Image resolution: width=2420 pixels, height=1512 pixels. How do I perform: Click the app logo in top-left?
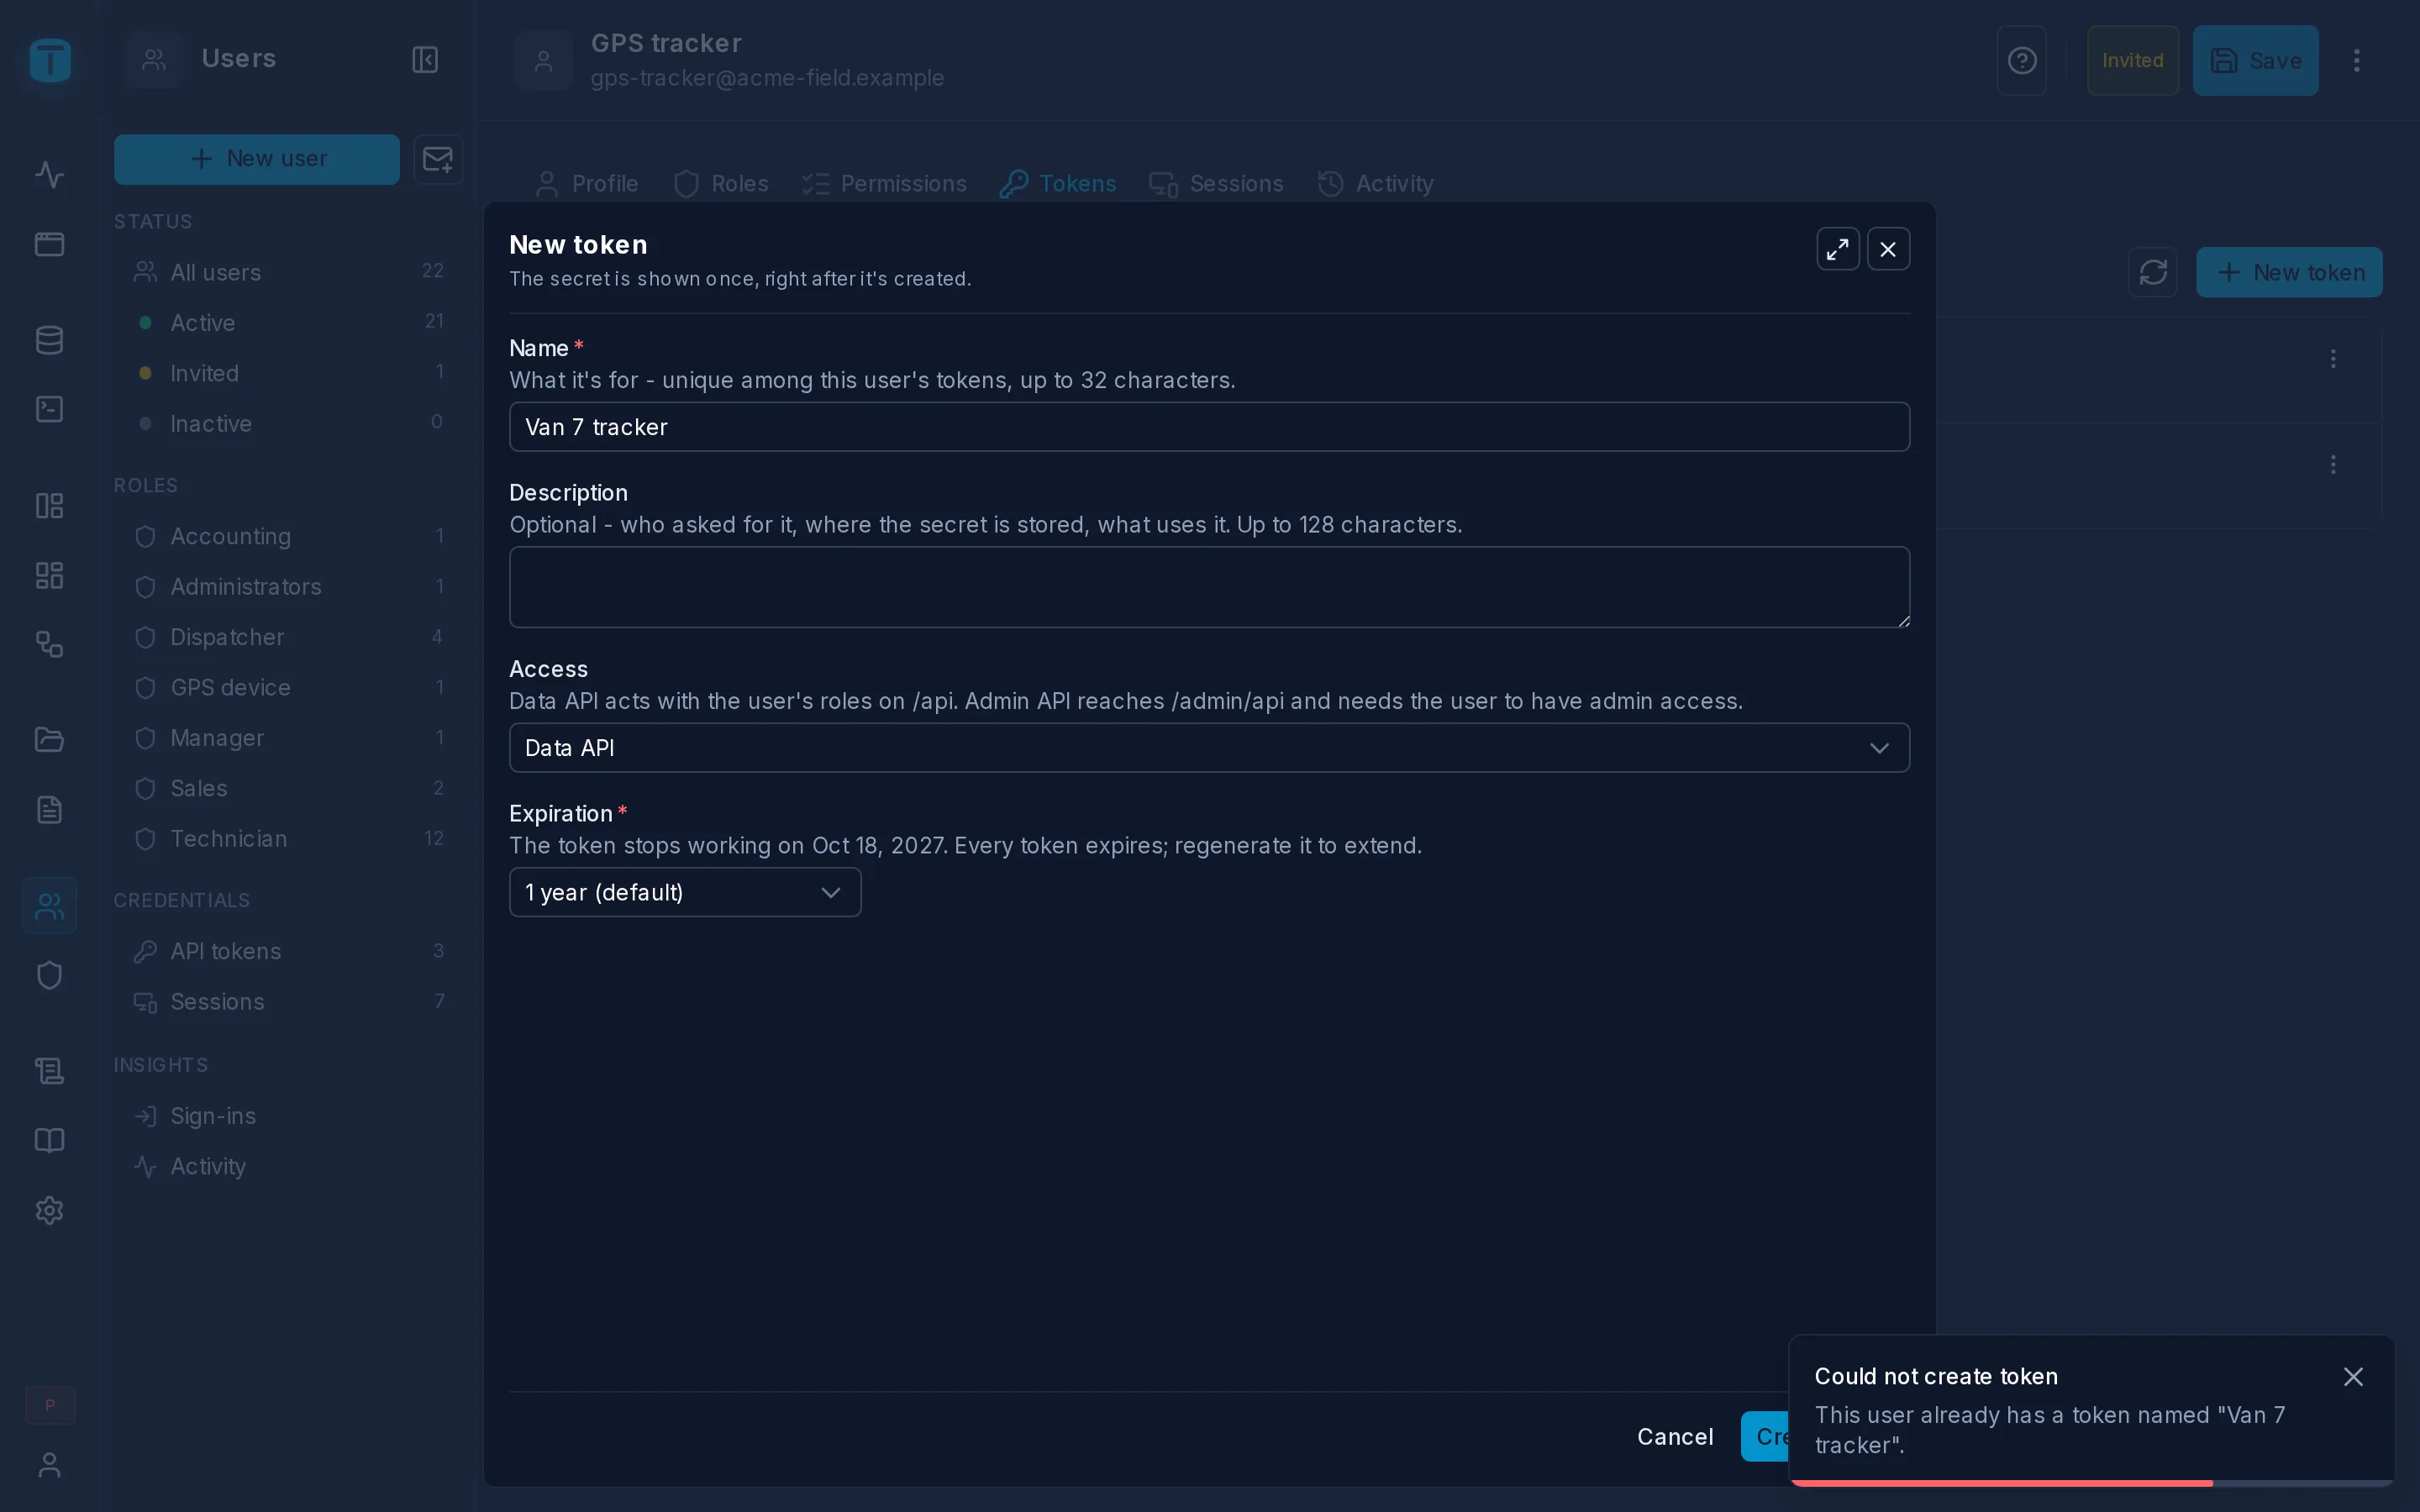(x=49, y=60)
